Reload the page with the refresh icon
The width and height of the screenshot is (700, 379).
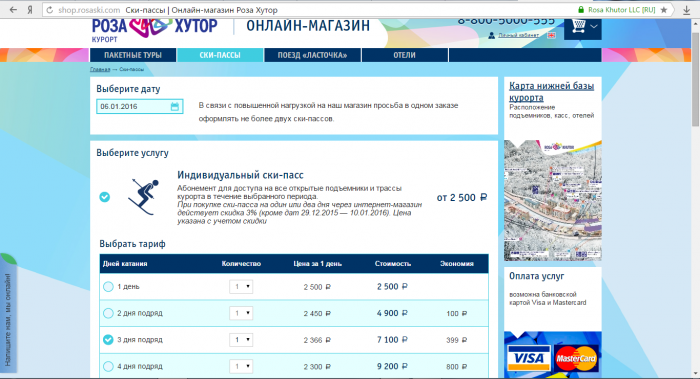(x=50, y=10)
